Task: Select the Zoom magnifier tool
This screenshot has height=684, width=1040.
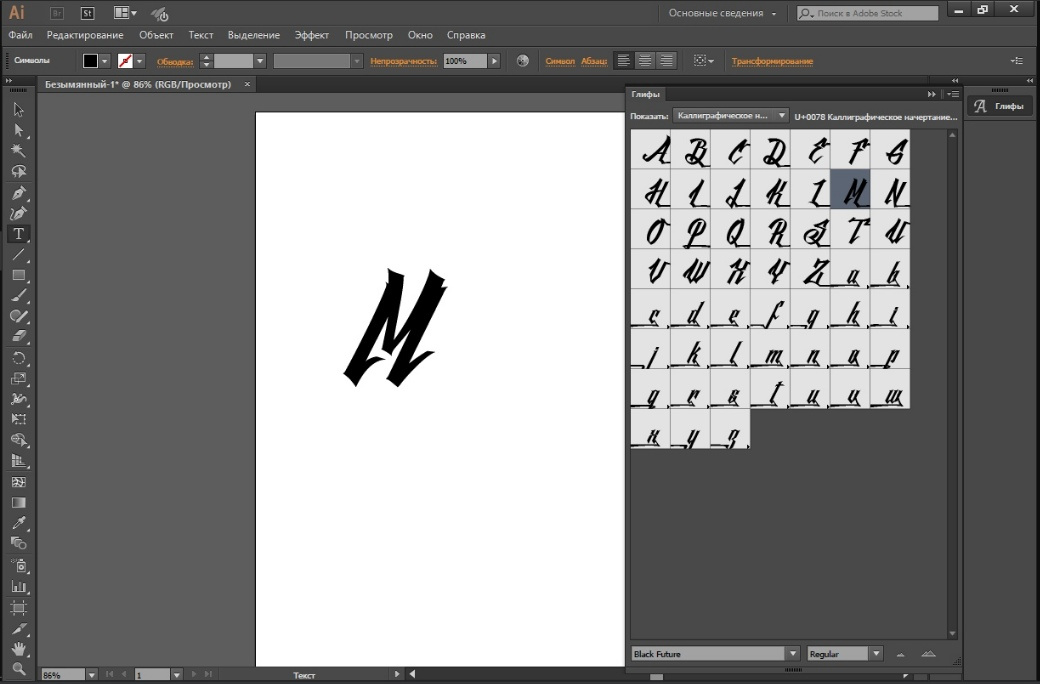Action: click(x=18, y=668)
